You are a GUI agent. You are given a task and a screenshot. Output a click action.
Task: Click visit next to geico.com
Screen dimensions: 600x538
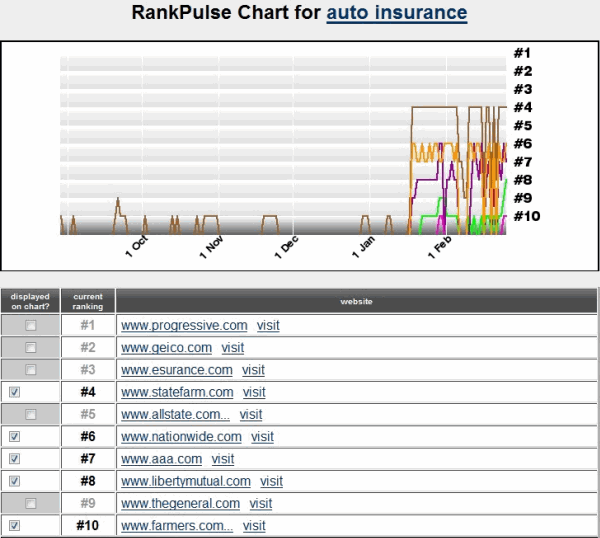[233, 348]
